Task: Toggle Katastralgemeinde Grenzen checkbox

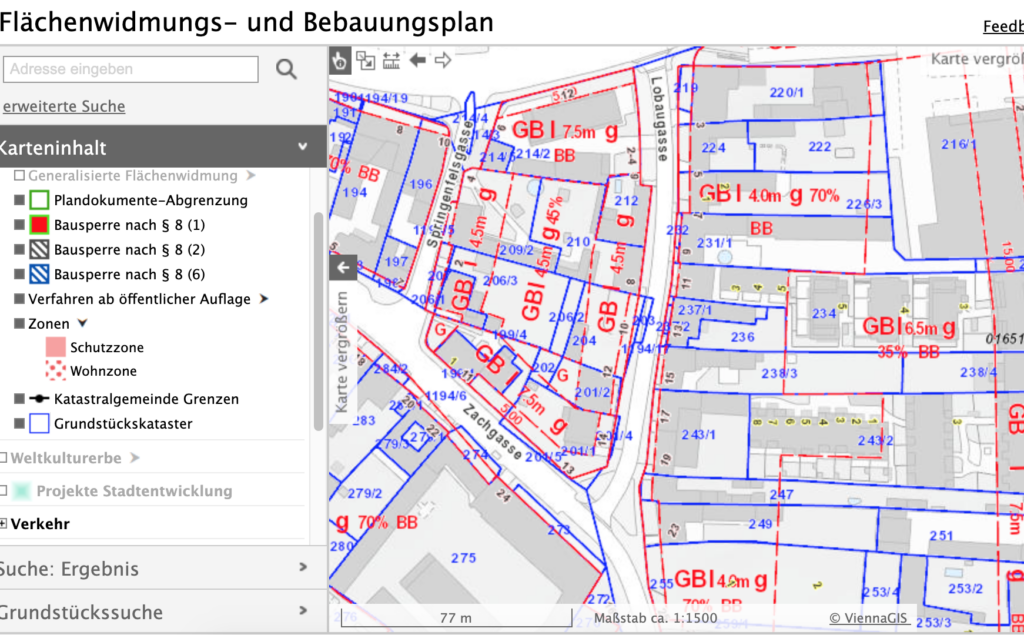Action: 19,399
